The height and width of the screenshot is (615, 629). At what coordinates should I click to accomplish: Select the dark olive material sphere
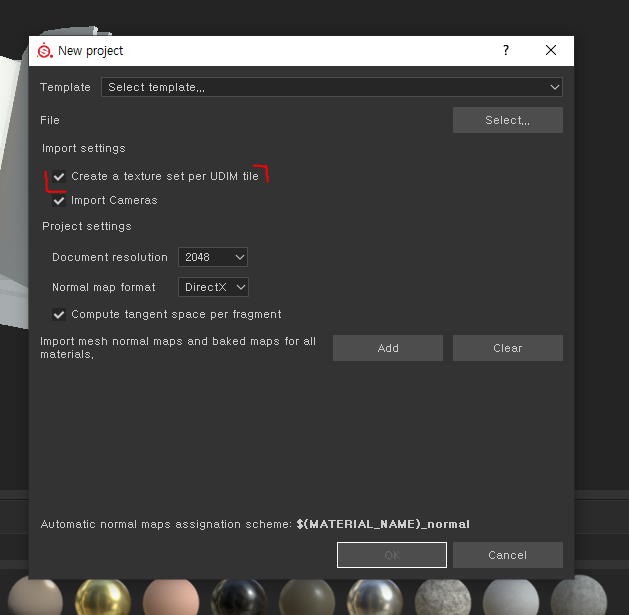click(x=307, y=598)
